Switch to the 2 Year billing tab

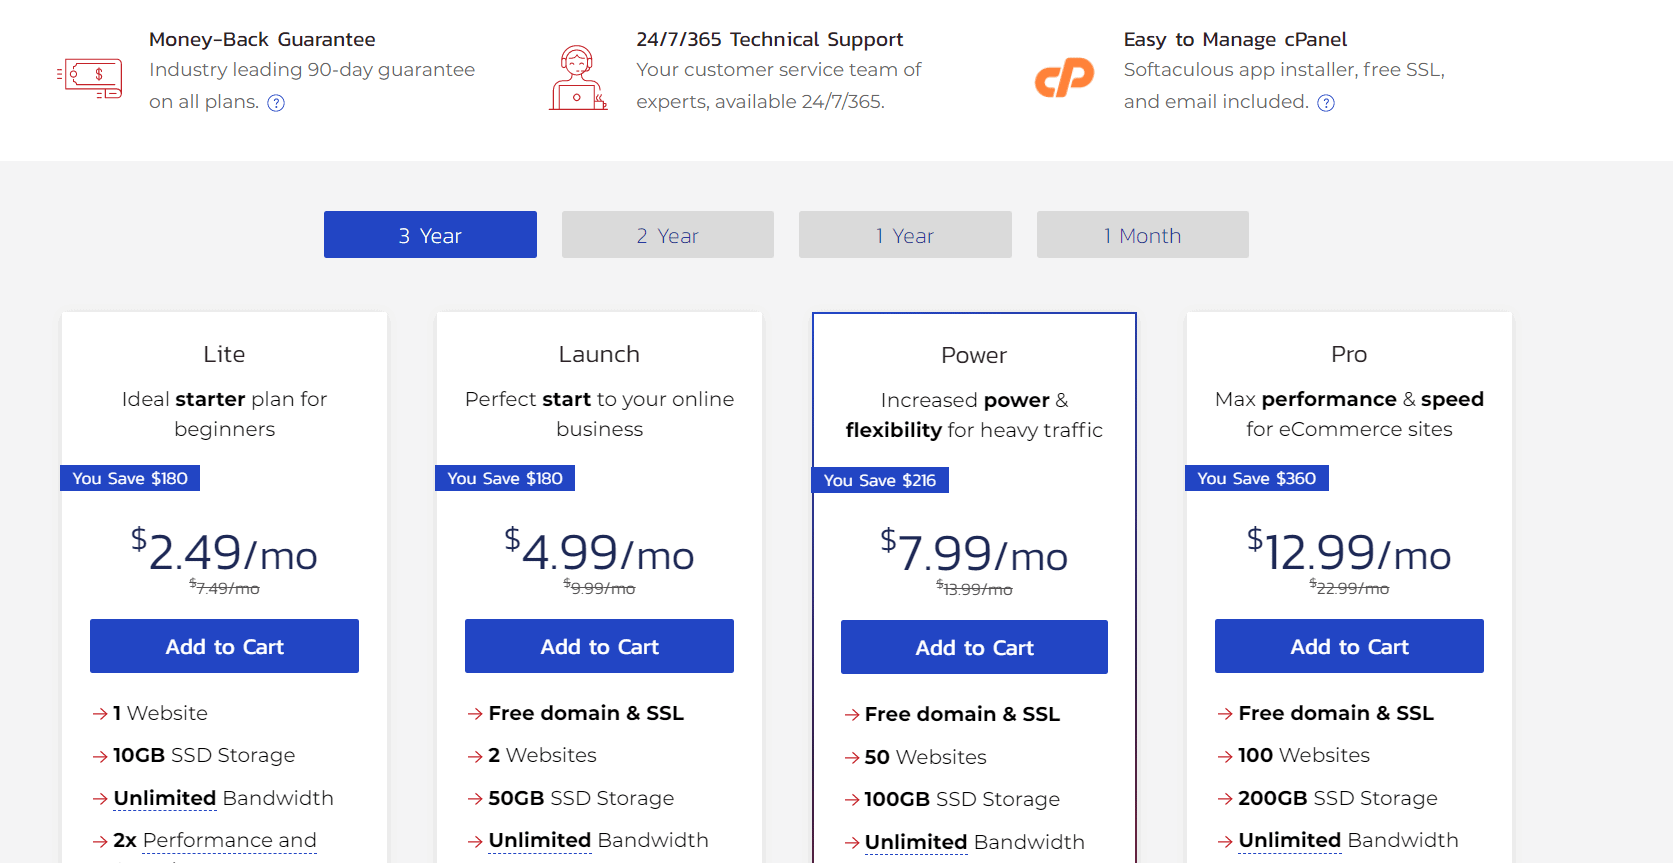[667, 235]
